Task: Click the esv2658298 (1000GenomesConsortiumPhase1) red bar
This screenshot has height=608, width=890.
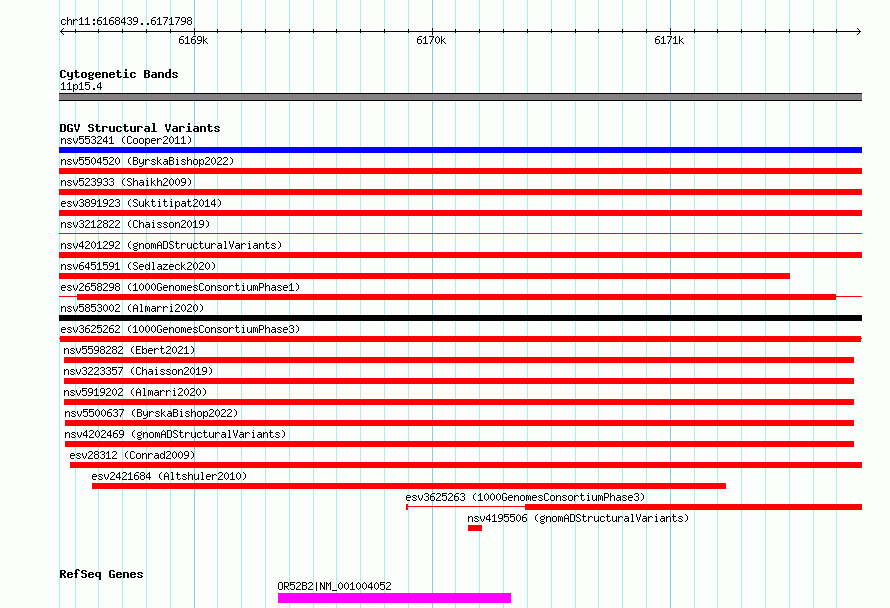Action: tap(456, 297)
